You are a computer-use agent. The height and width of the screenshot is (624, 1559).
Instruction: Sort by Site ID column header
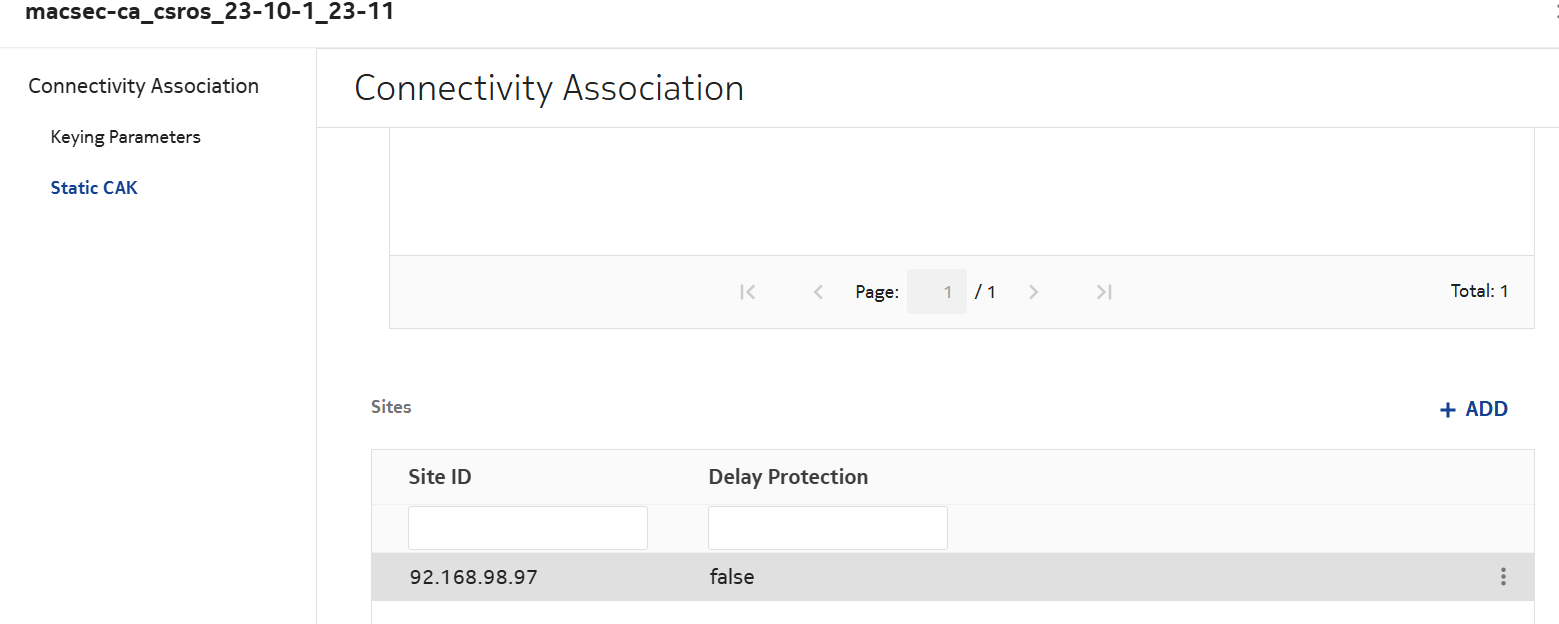click(x=440, y=477)
